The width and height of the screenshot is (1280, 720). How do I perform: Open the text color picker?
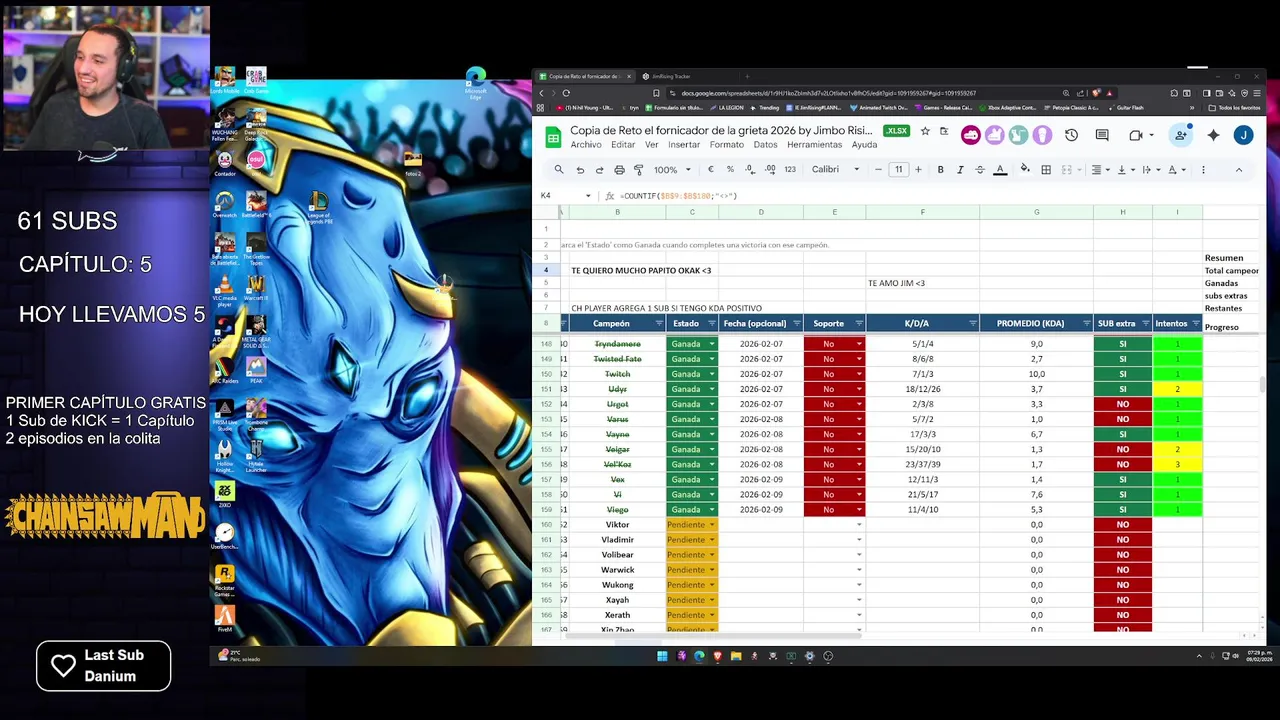(1000, 170)
